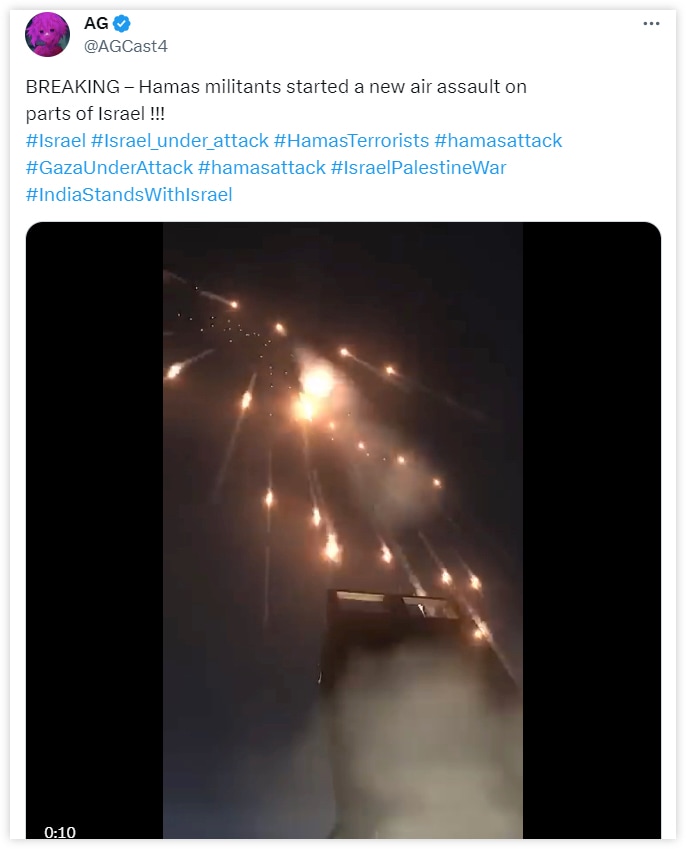This screenshot has width=686, height=849.
Task: Open the tweet's more options menu
Action: (x=651, y=24)
